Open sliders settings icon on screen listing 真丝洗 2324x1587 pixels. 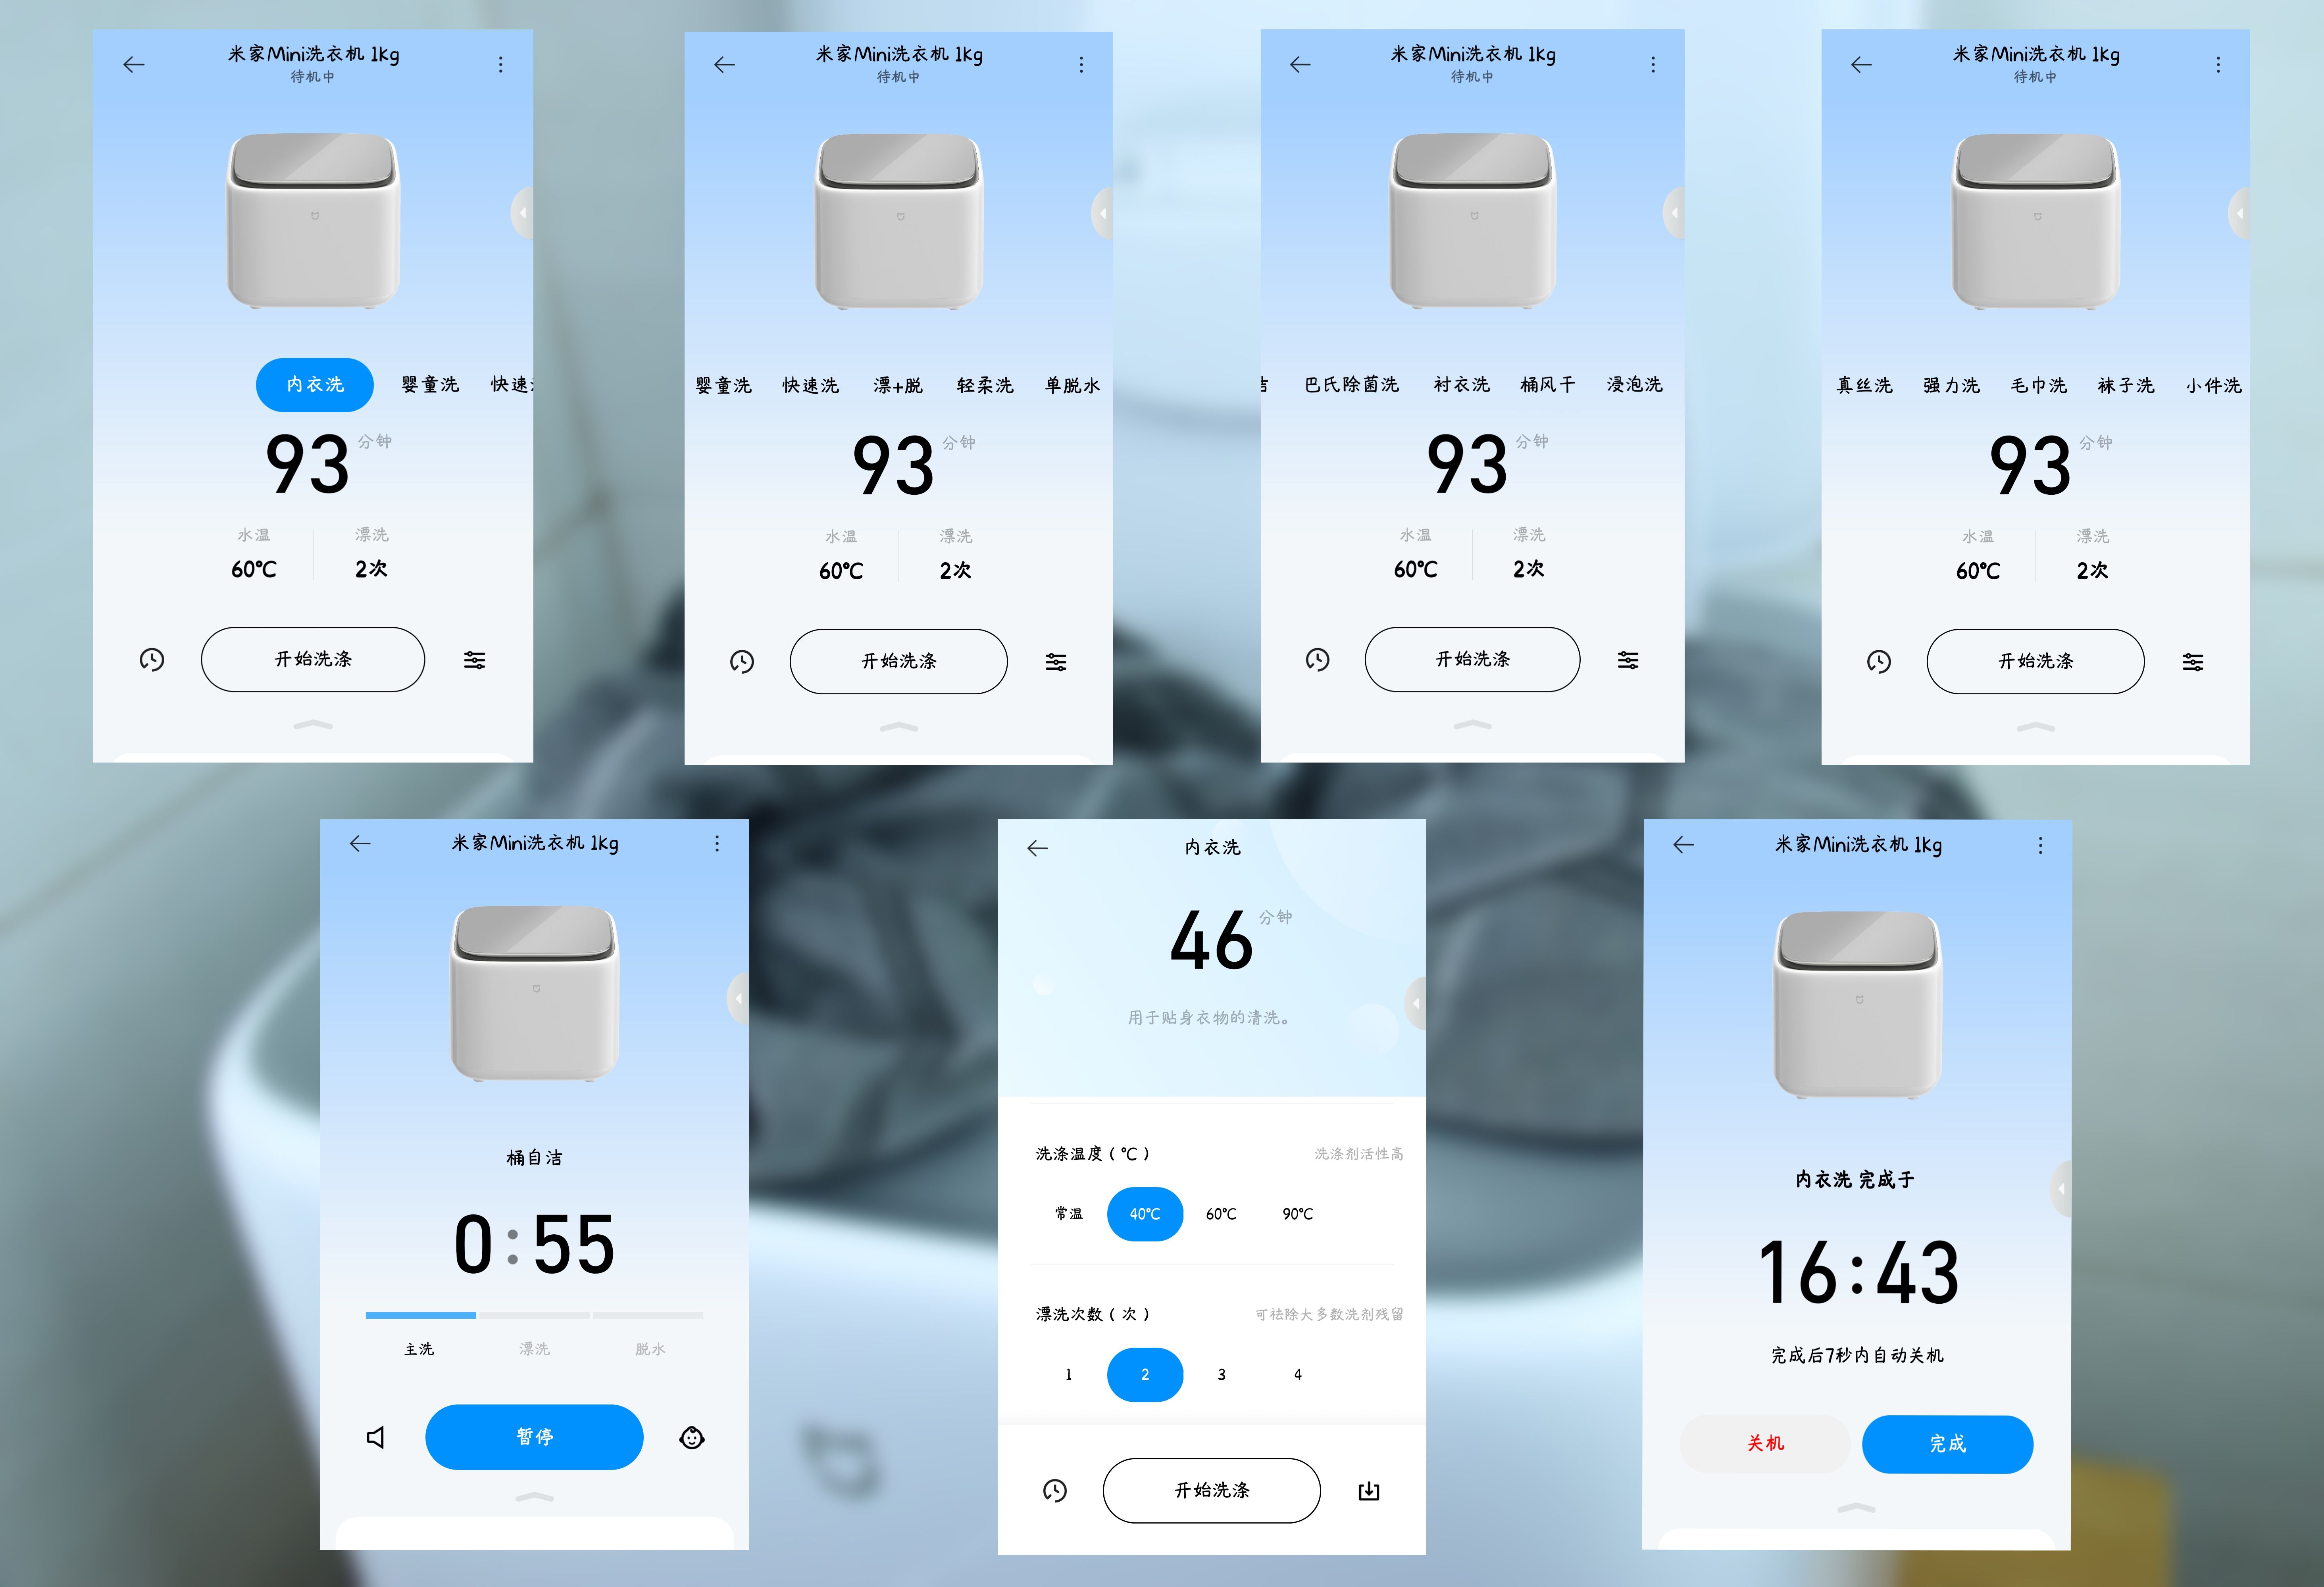click(2193, 662)
